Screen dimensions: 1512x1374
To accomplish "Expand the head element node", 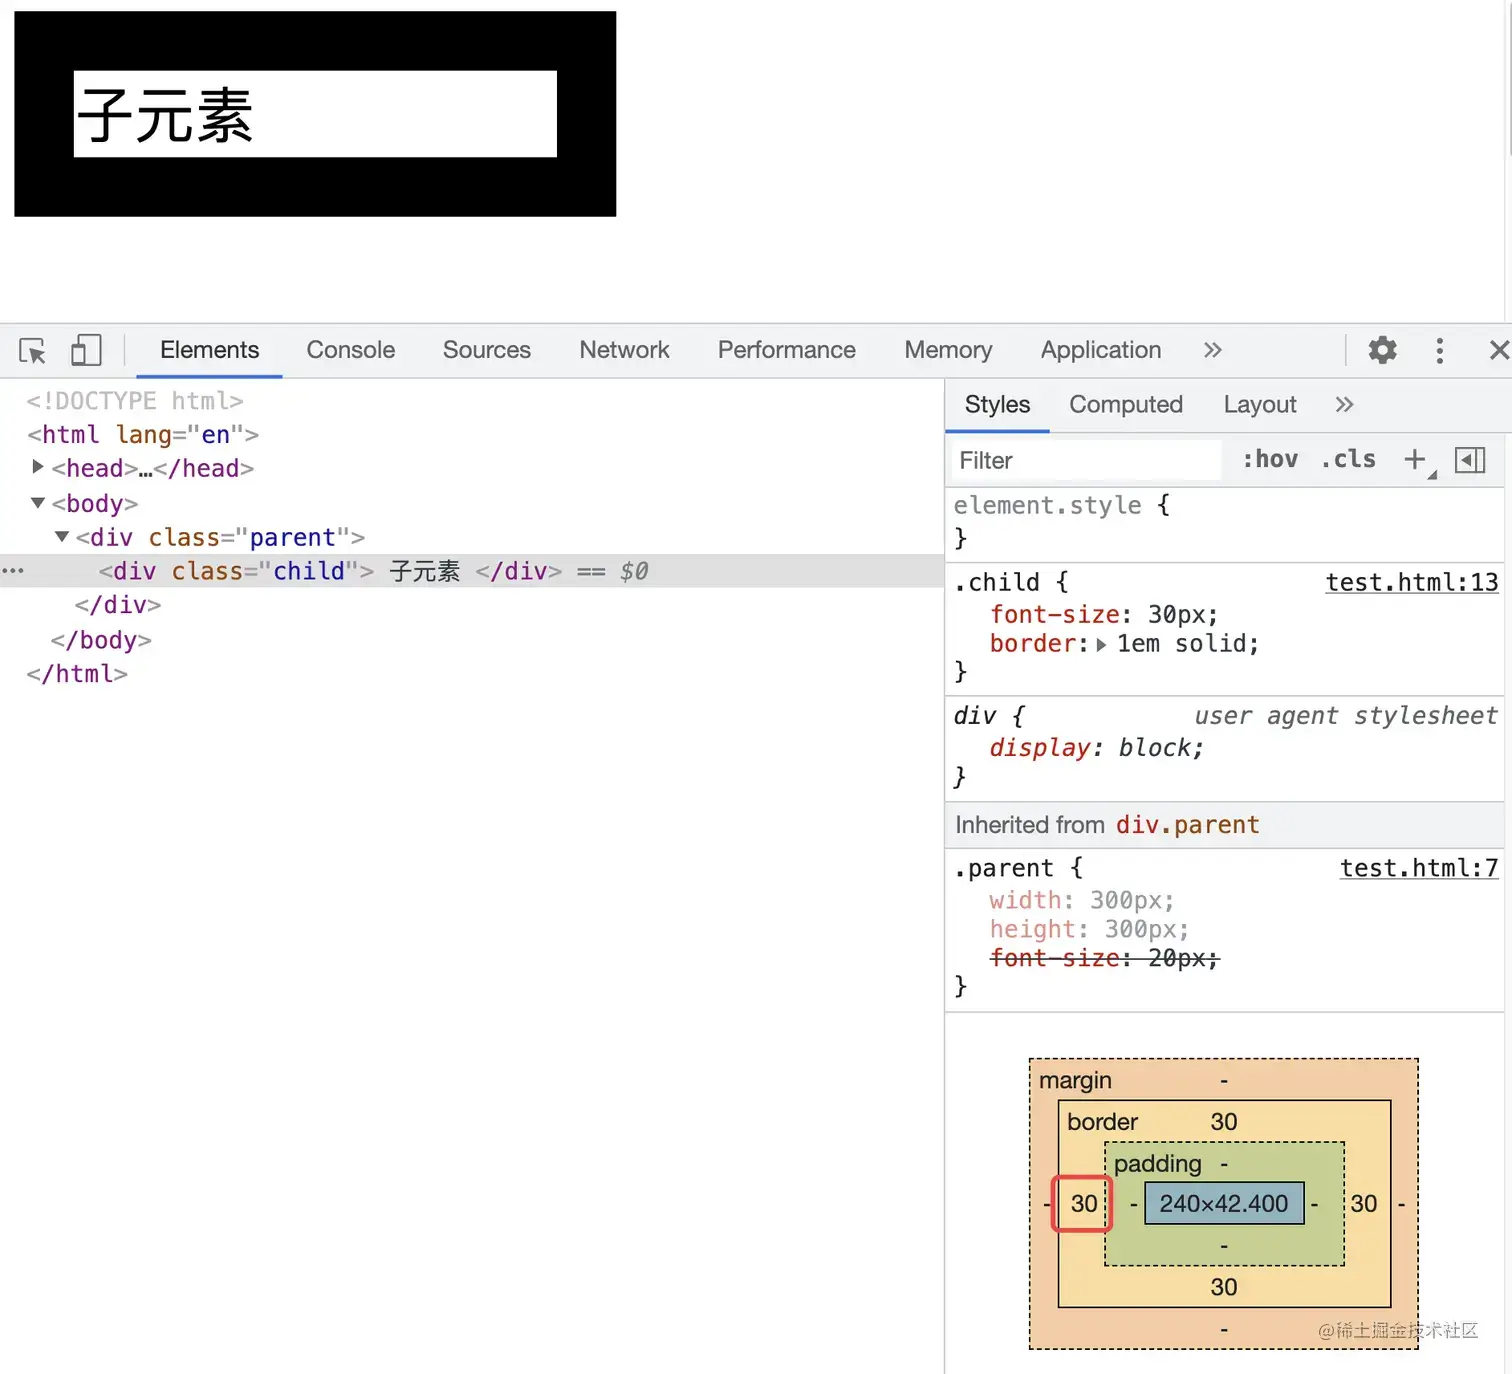I will point(38,467).
